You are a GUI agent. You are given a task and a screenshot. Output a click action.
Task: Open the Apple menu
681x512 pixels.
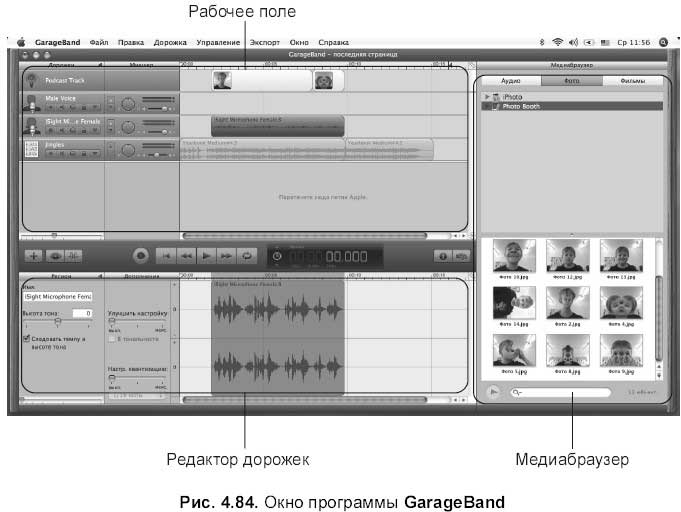tap(21, 42)
